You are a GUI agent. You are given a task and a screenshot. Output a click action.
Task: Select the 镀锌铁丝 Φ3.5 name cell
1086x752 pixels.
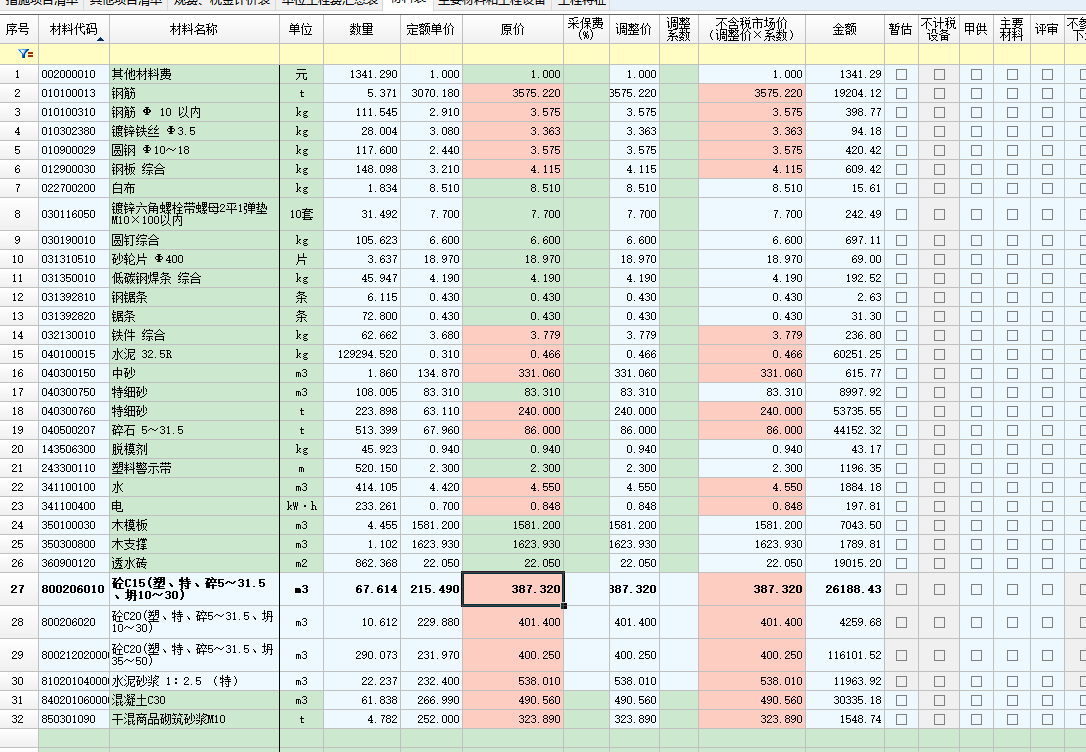pyautogui.click(x=194, y=131)
